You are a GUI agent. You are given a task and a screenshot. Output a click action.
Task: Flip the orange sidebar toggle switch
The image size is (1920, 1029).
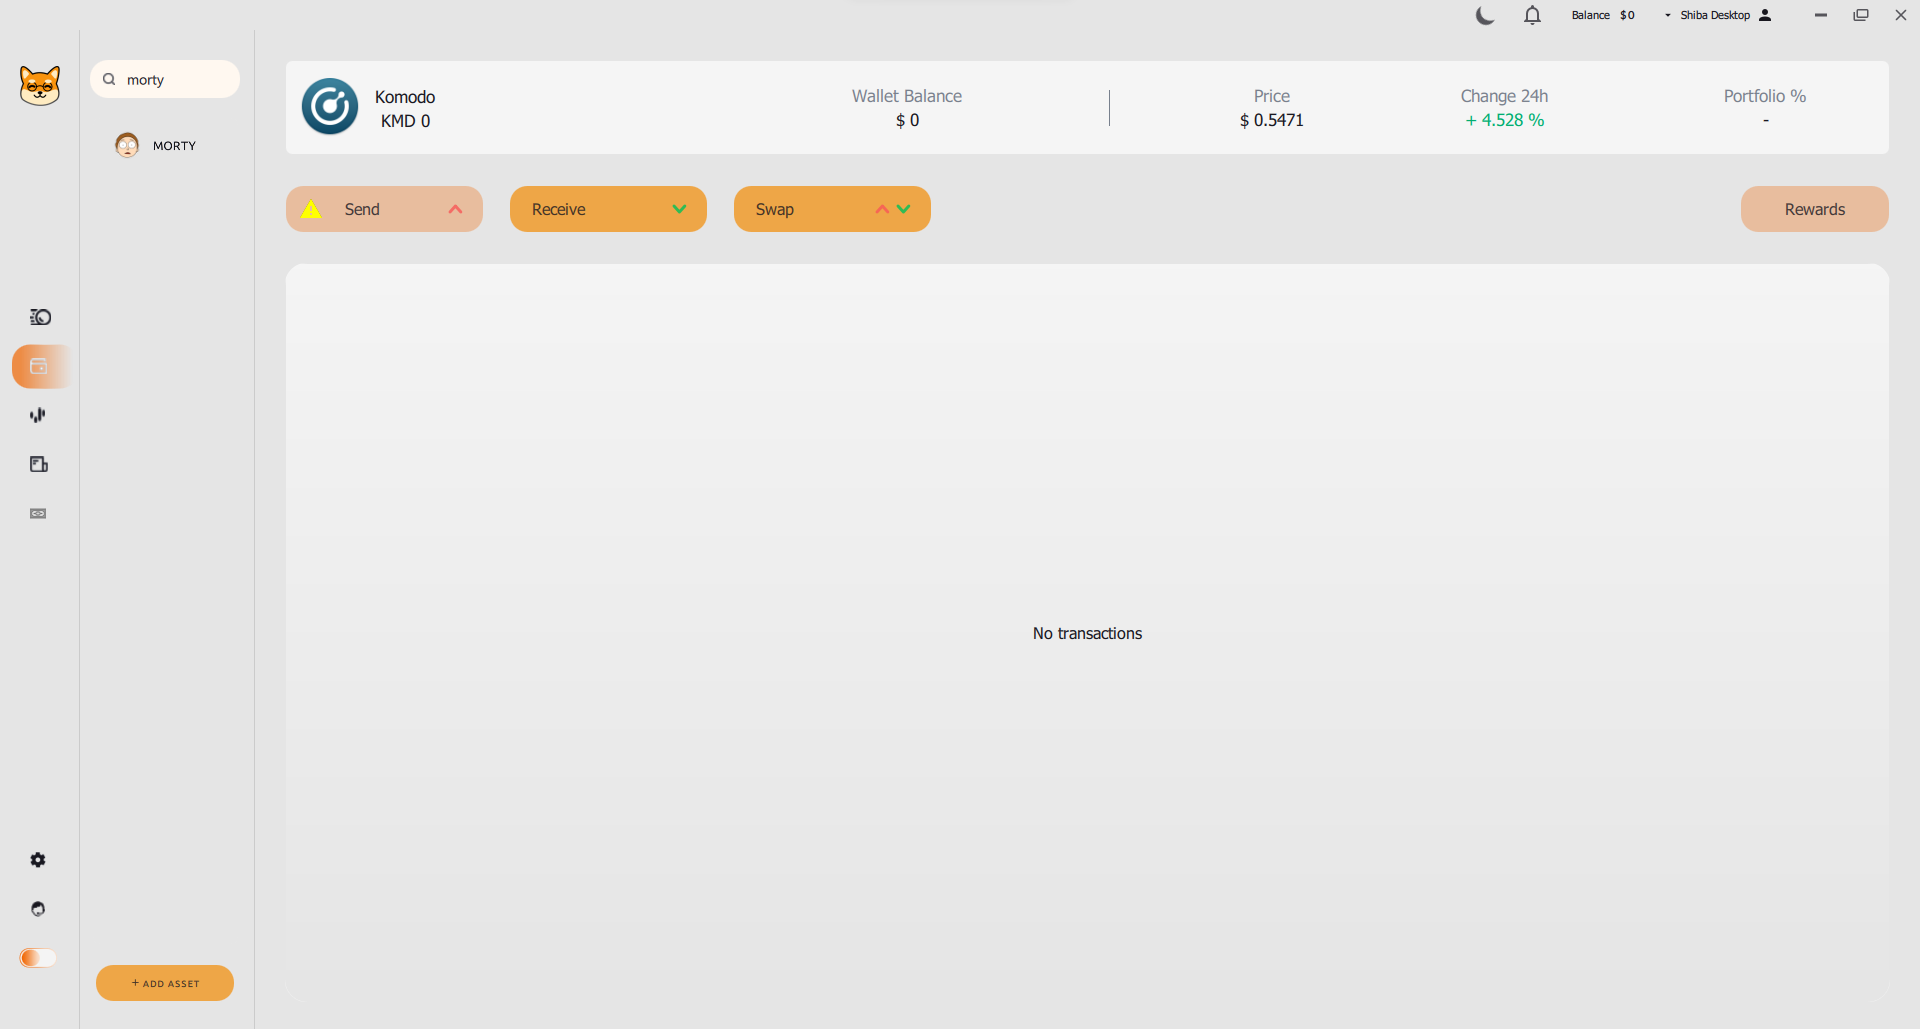(x=38, y=958)
